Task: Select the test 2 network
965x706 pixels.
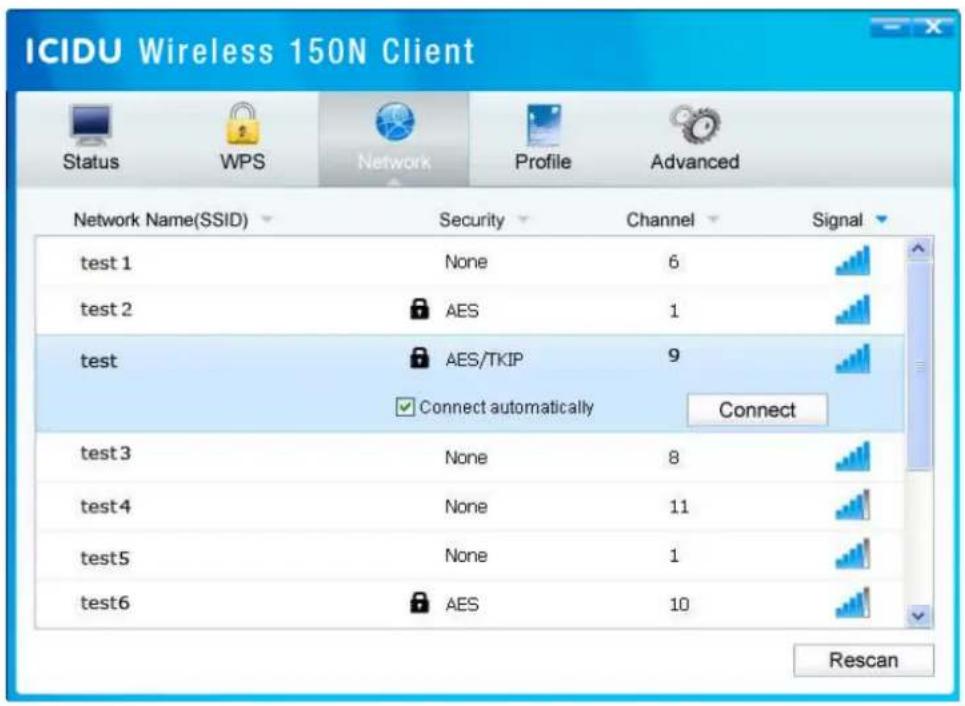Action: coord(470,310)
